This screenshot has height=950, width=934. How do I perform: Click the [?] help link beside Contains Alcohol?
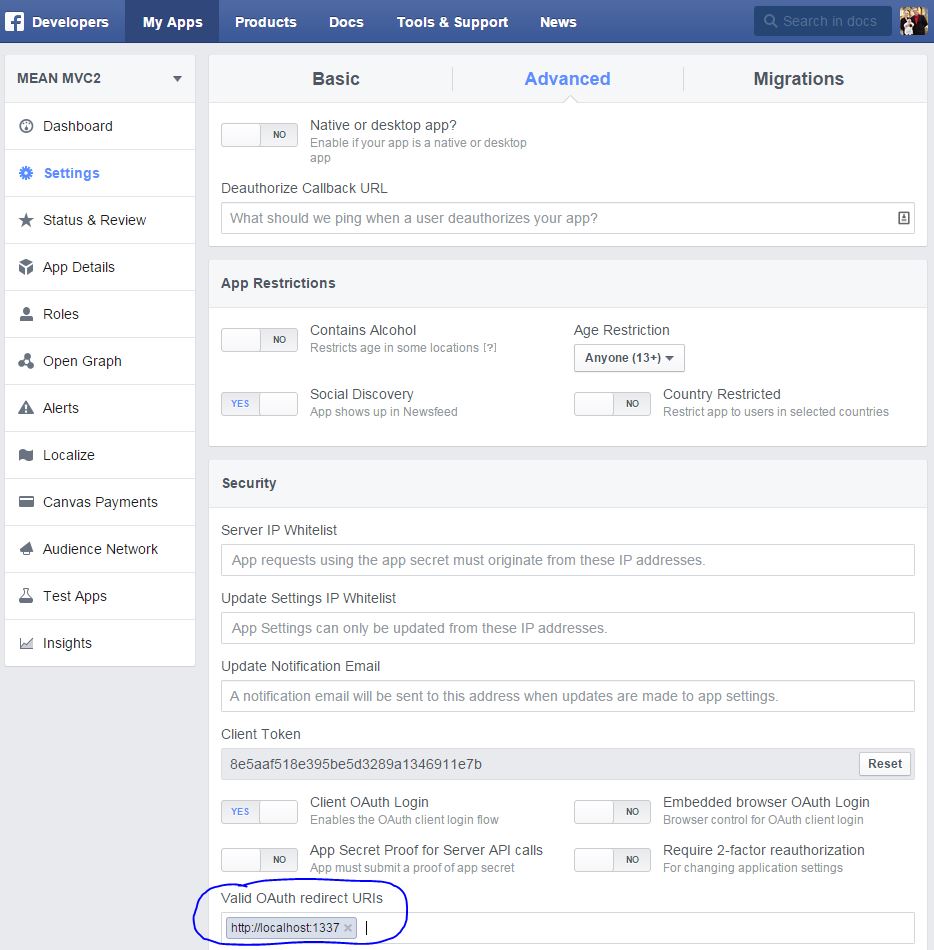point(490,348)
